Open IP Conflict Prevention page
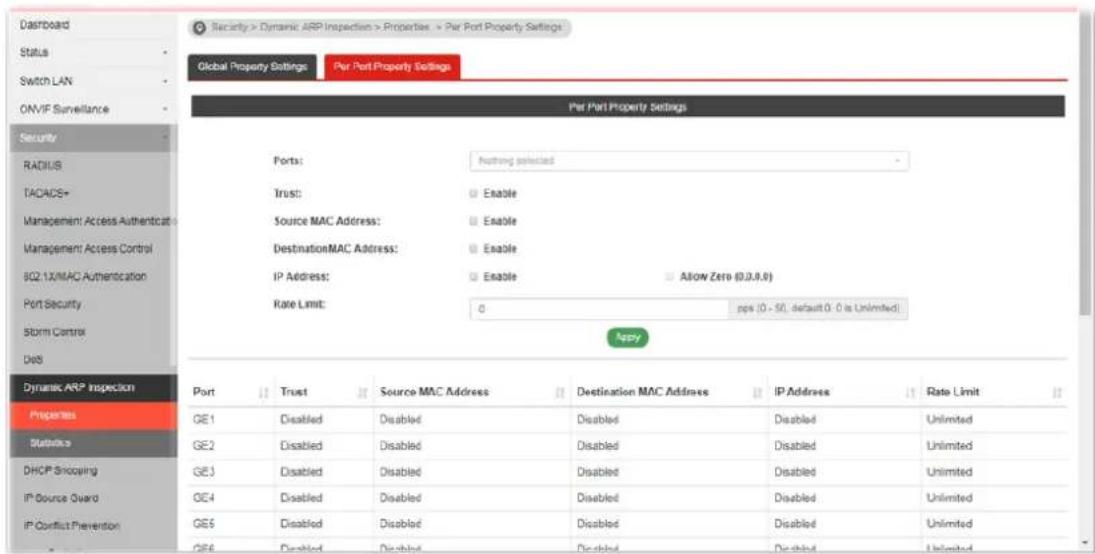Image resolution: width=1095 pixels, height=554 pixels. click(x=71, y=526)
